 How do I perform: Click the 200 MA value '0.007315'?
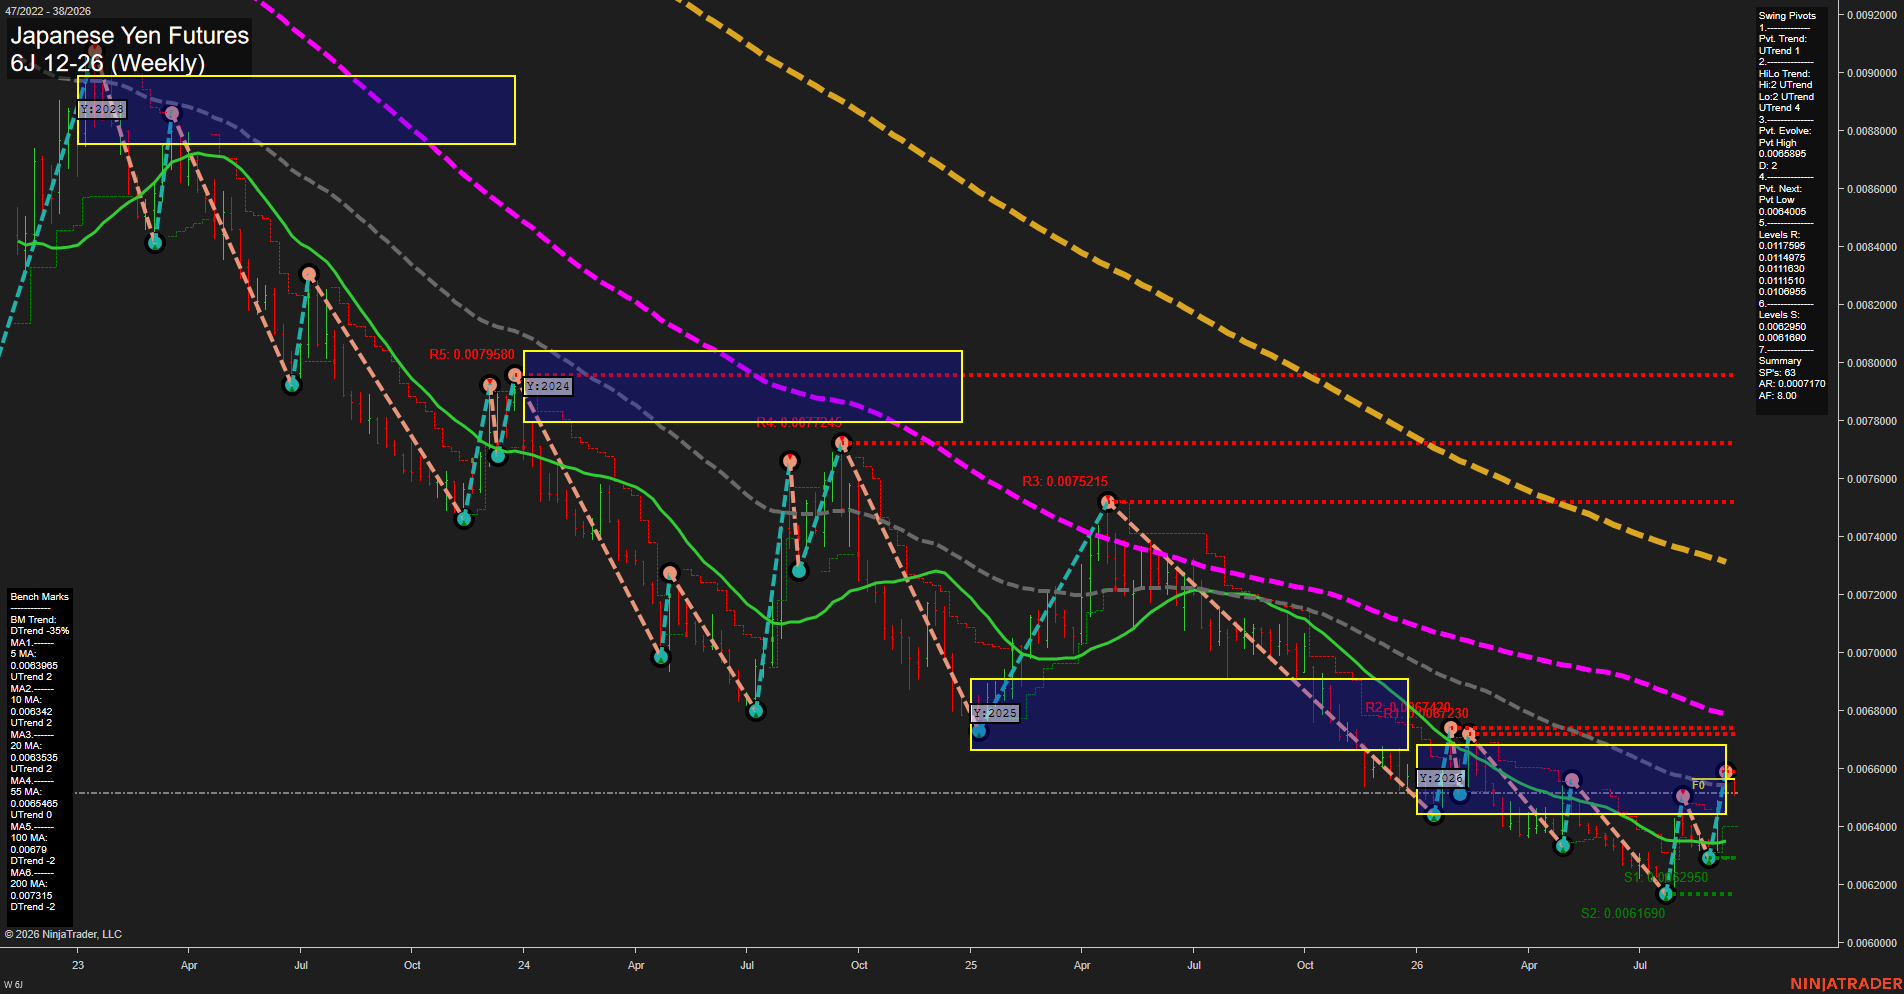pyautogui.click(x=31, y=896)
